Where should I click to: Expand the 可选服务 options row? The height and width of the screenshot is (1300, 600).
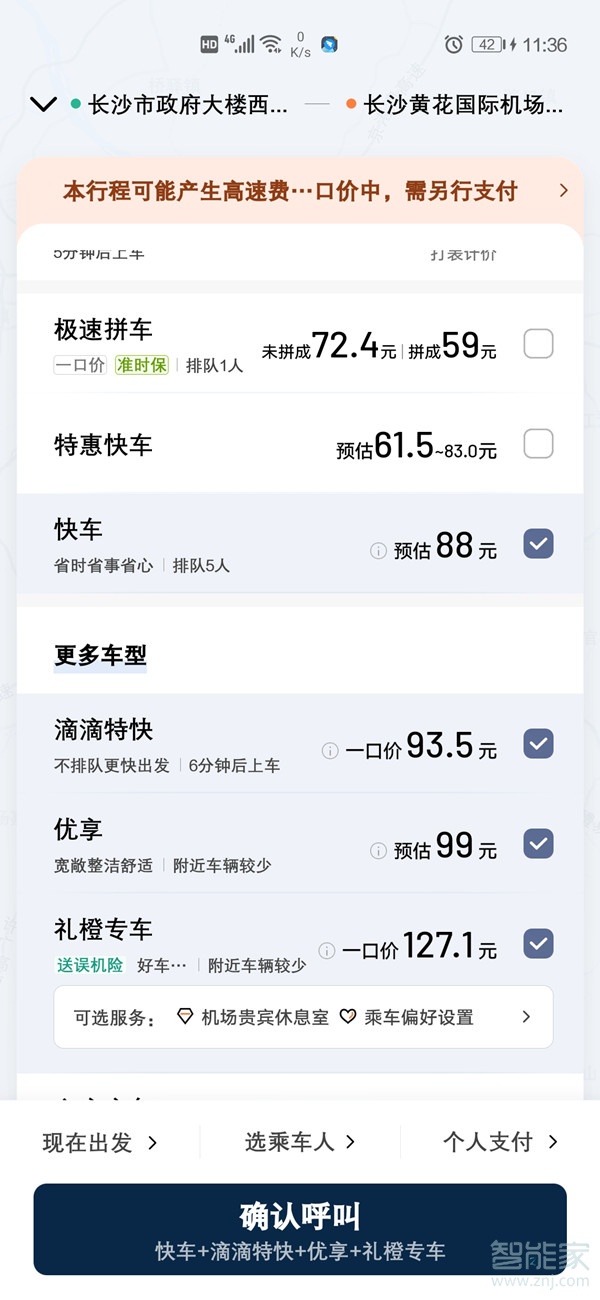tap(527, 1016)
